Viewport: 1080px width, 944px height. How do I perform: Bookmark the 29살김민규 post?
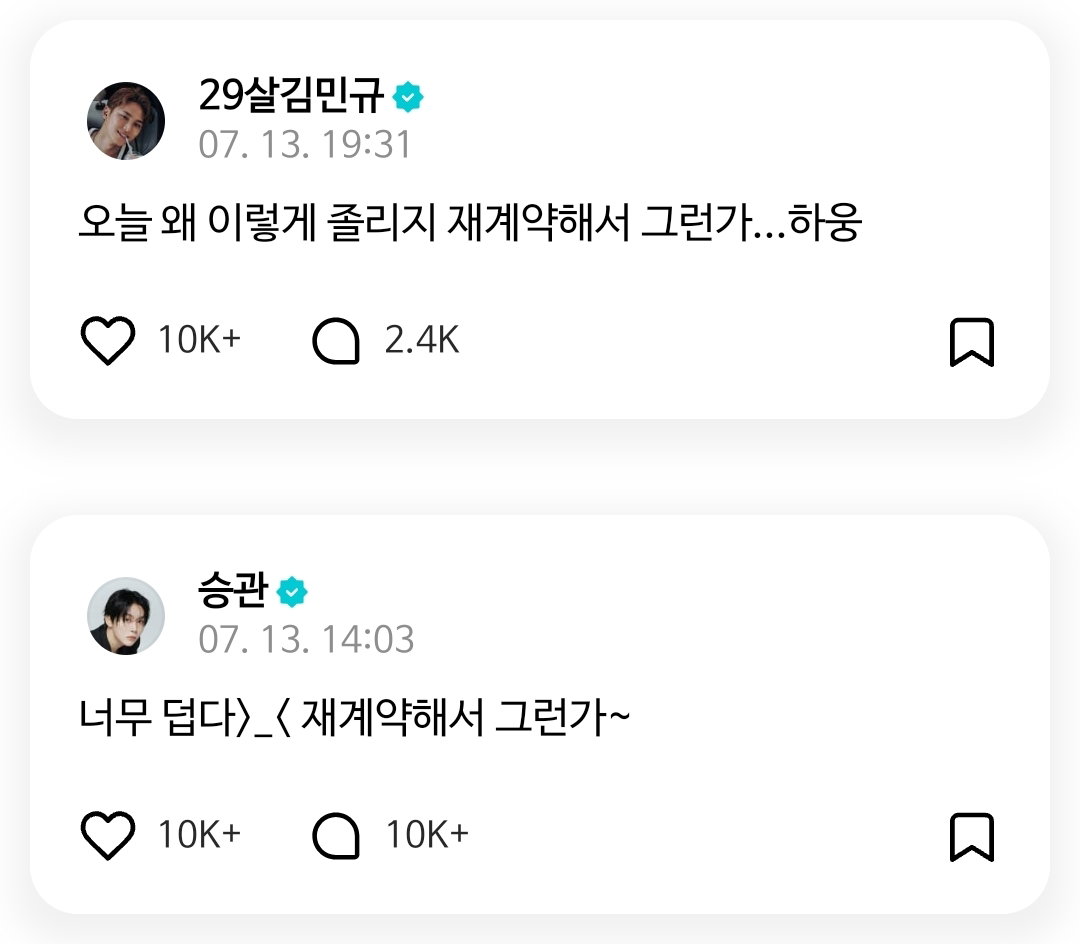pos(972,342)
